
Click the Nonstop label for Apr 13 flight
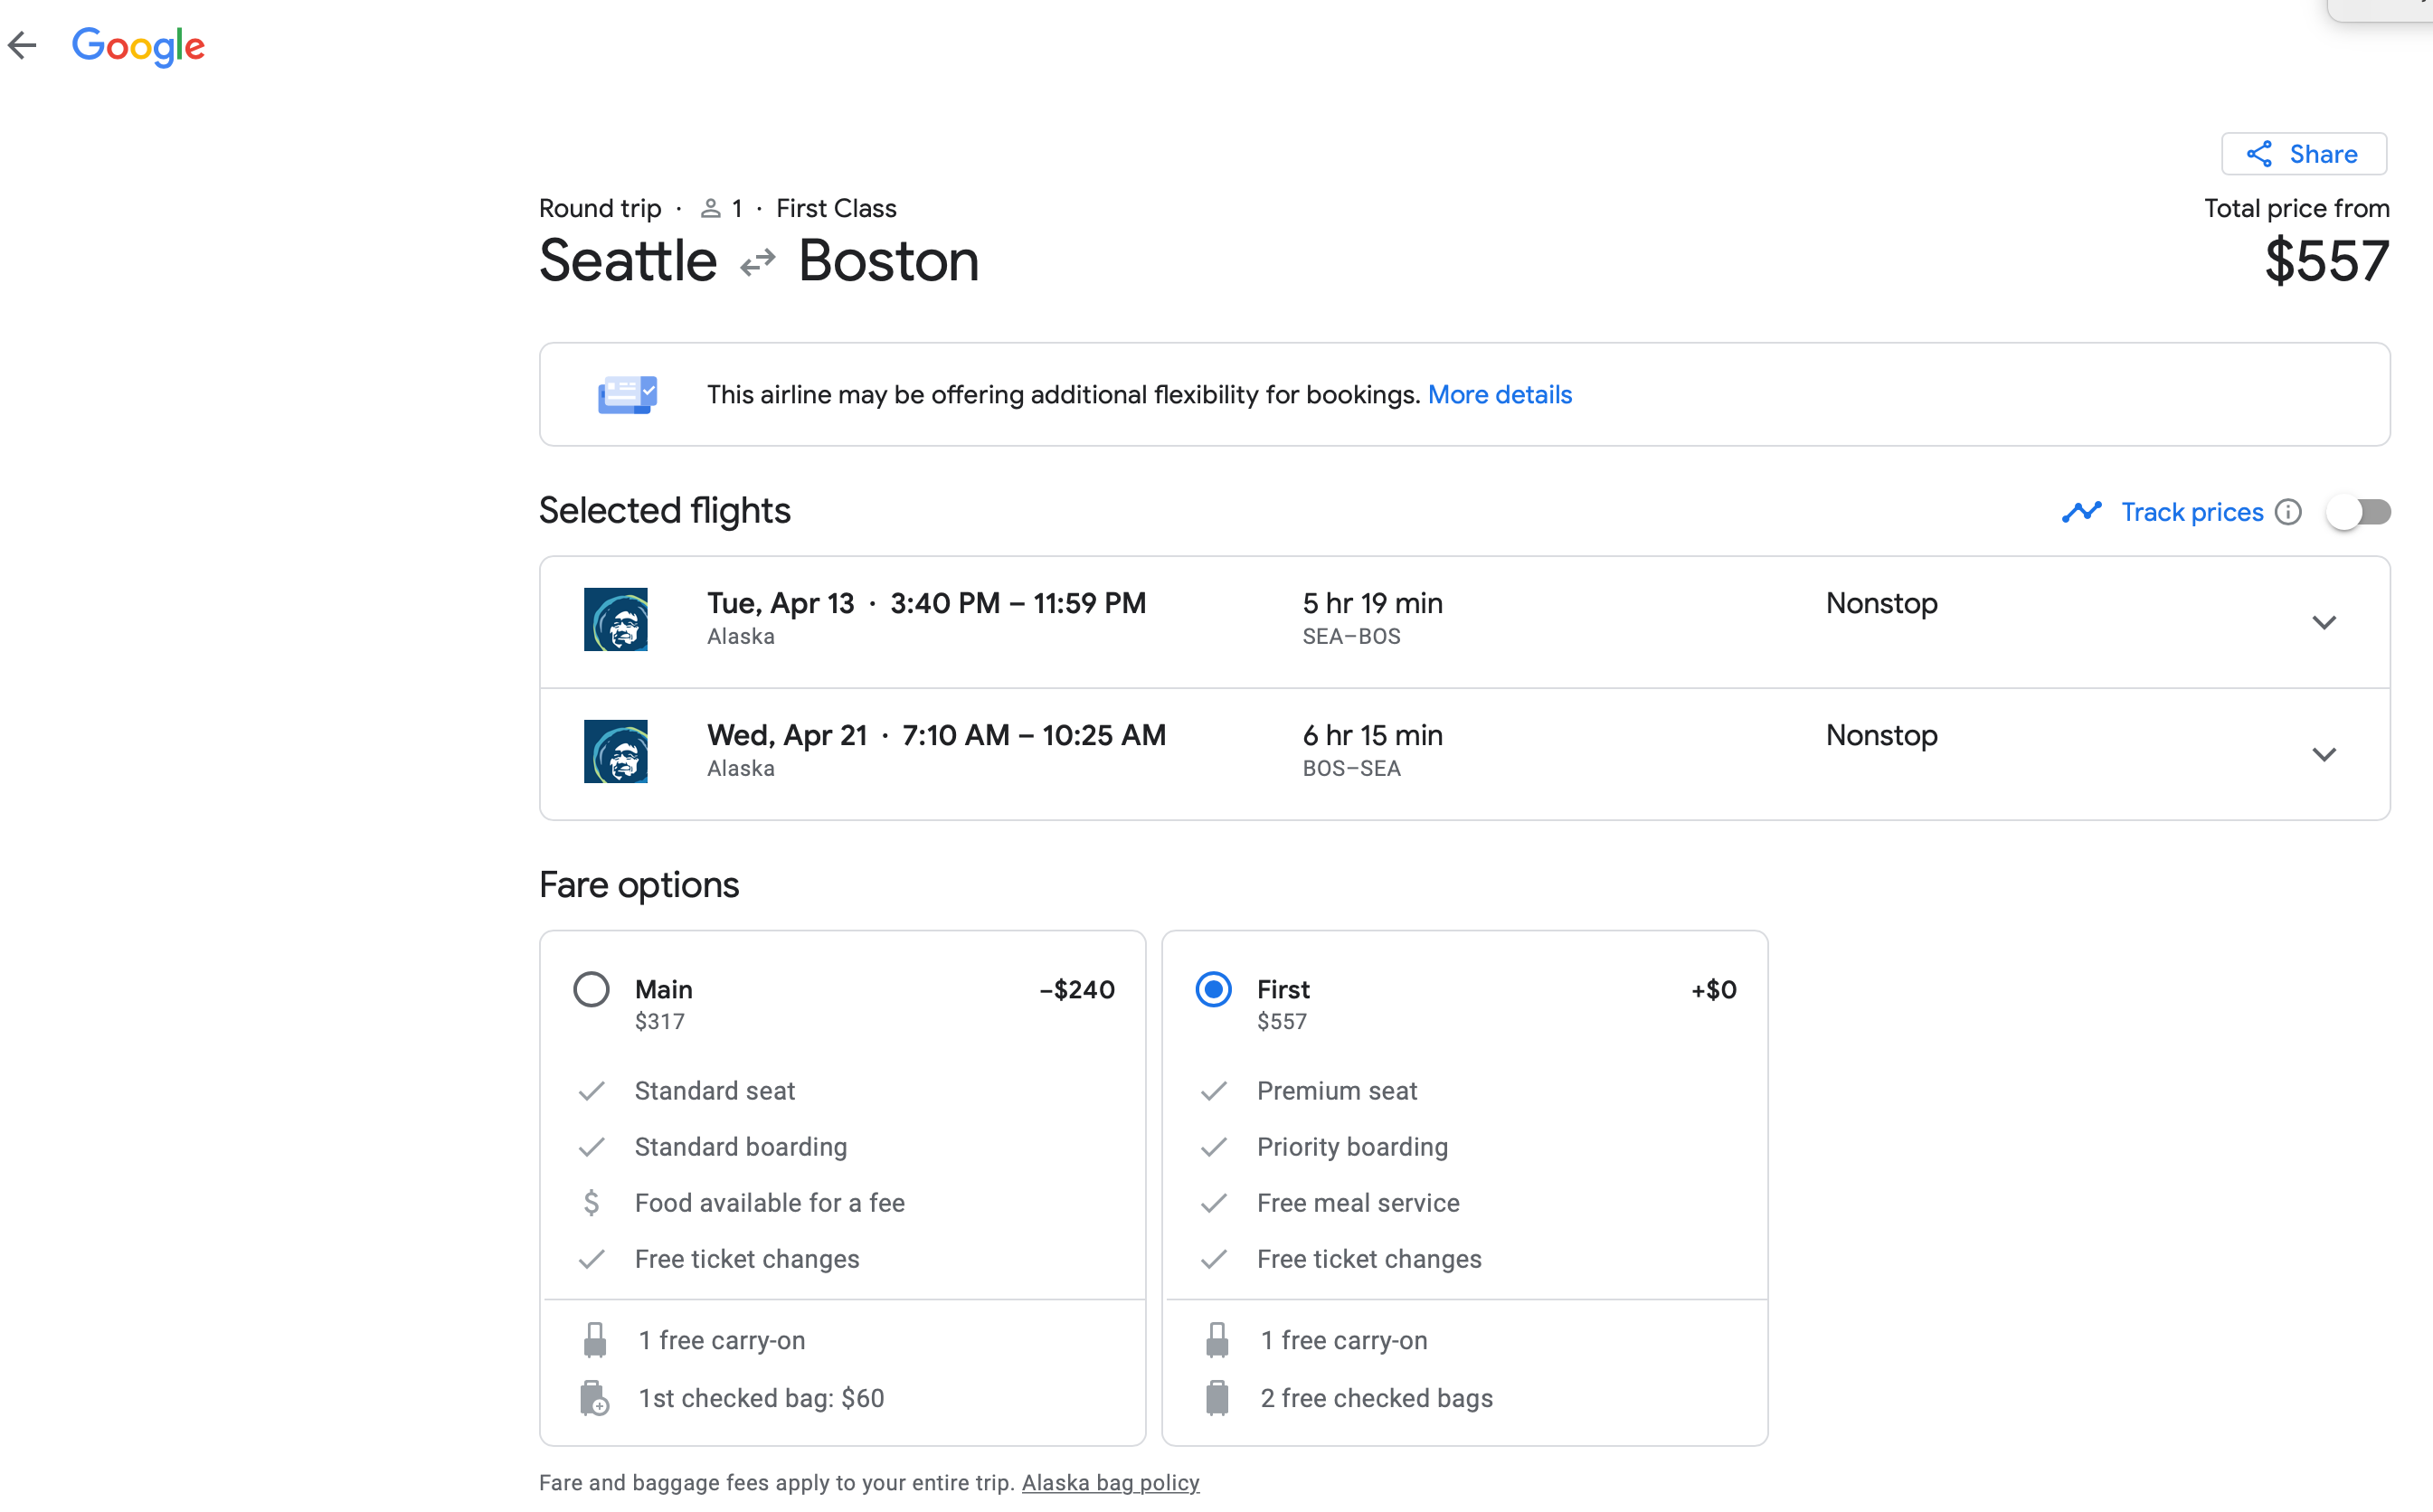click(x=1881, y=603)
